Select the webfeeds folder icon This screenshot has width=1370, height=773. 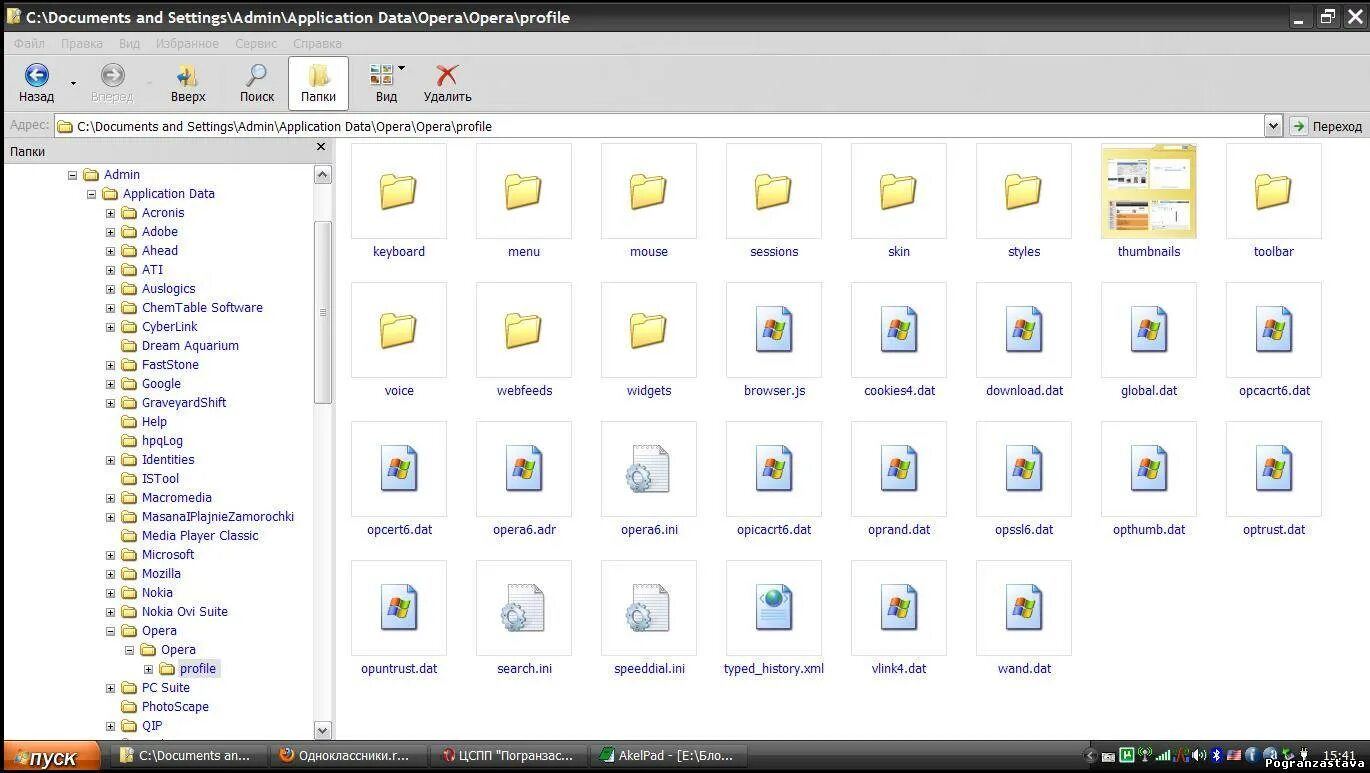[x=523, y=329]
